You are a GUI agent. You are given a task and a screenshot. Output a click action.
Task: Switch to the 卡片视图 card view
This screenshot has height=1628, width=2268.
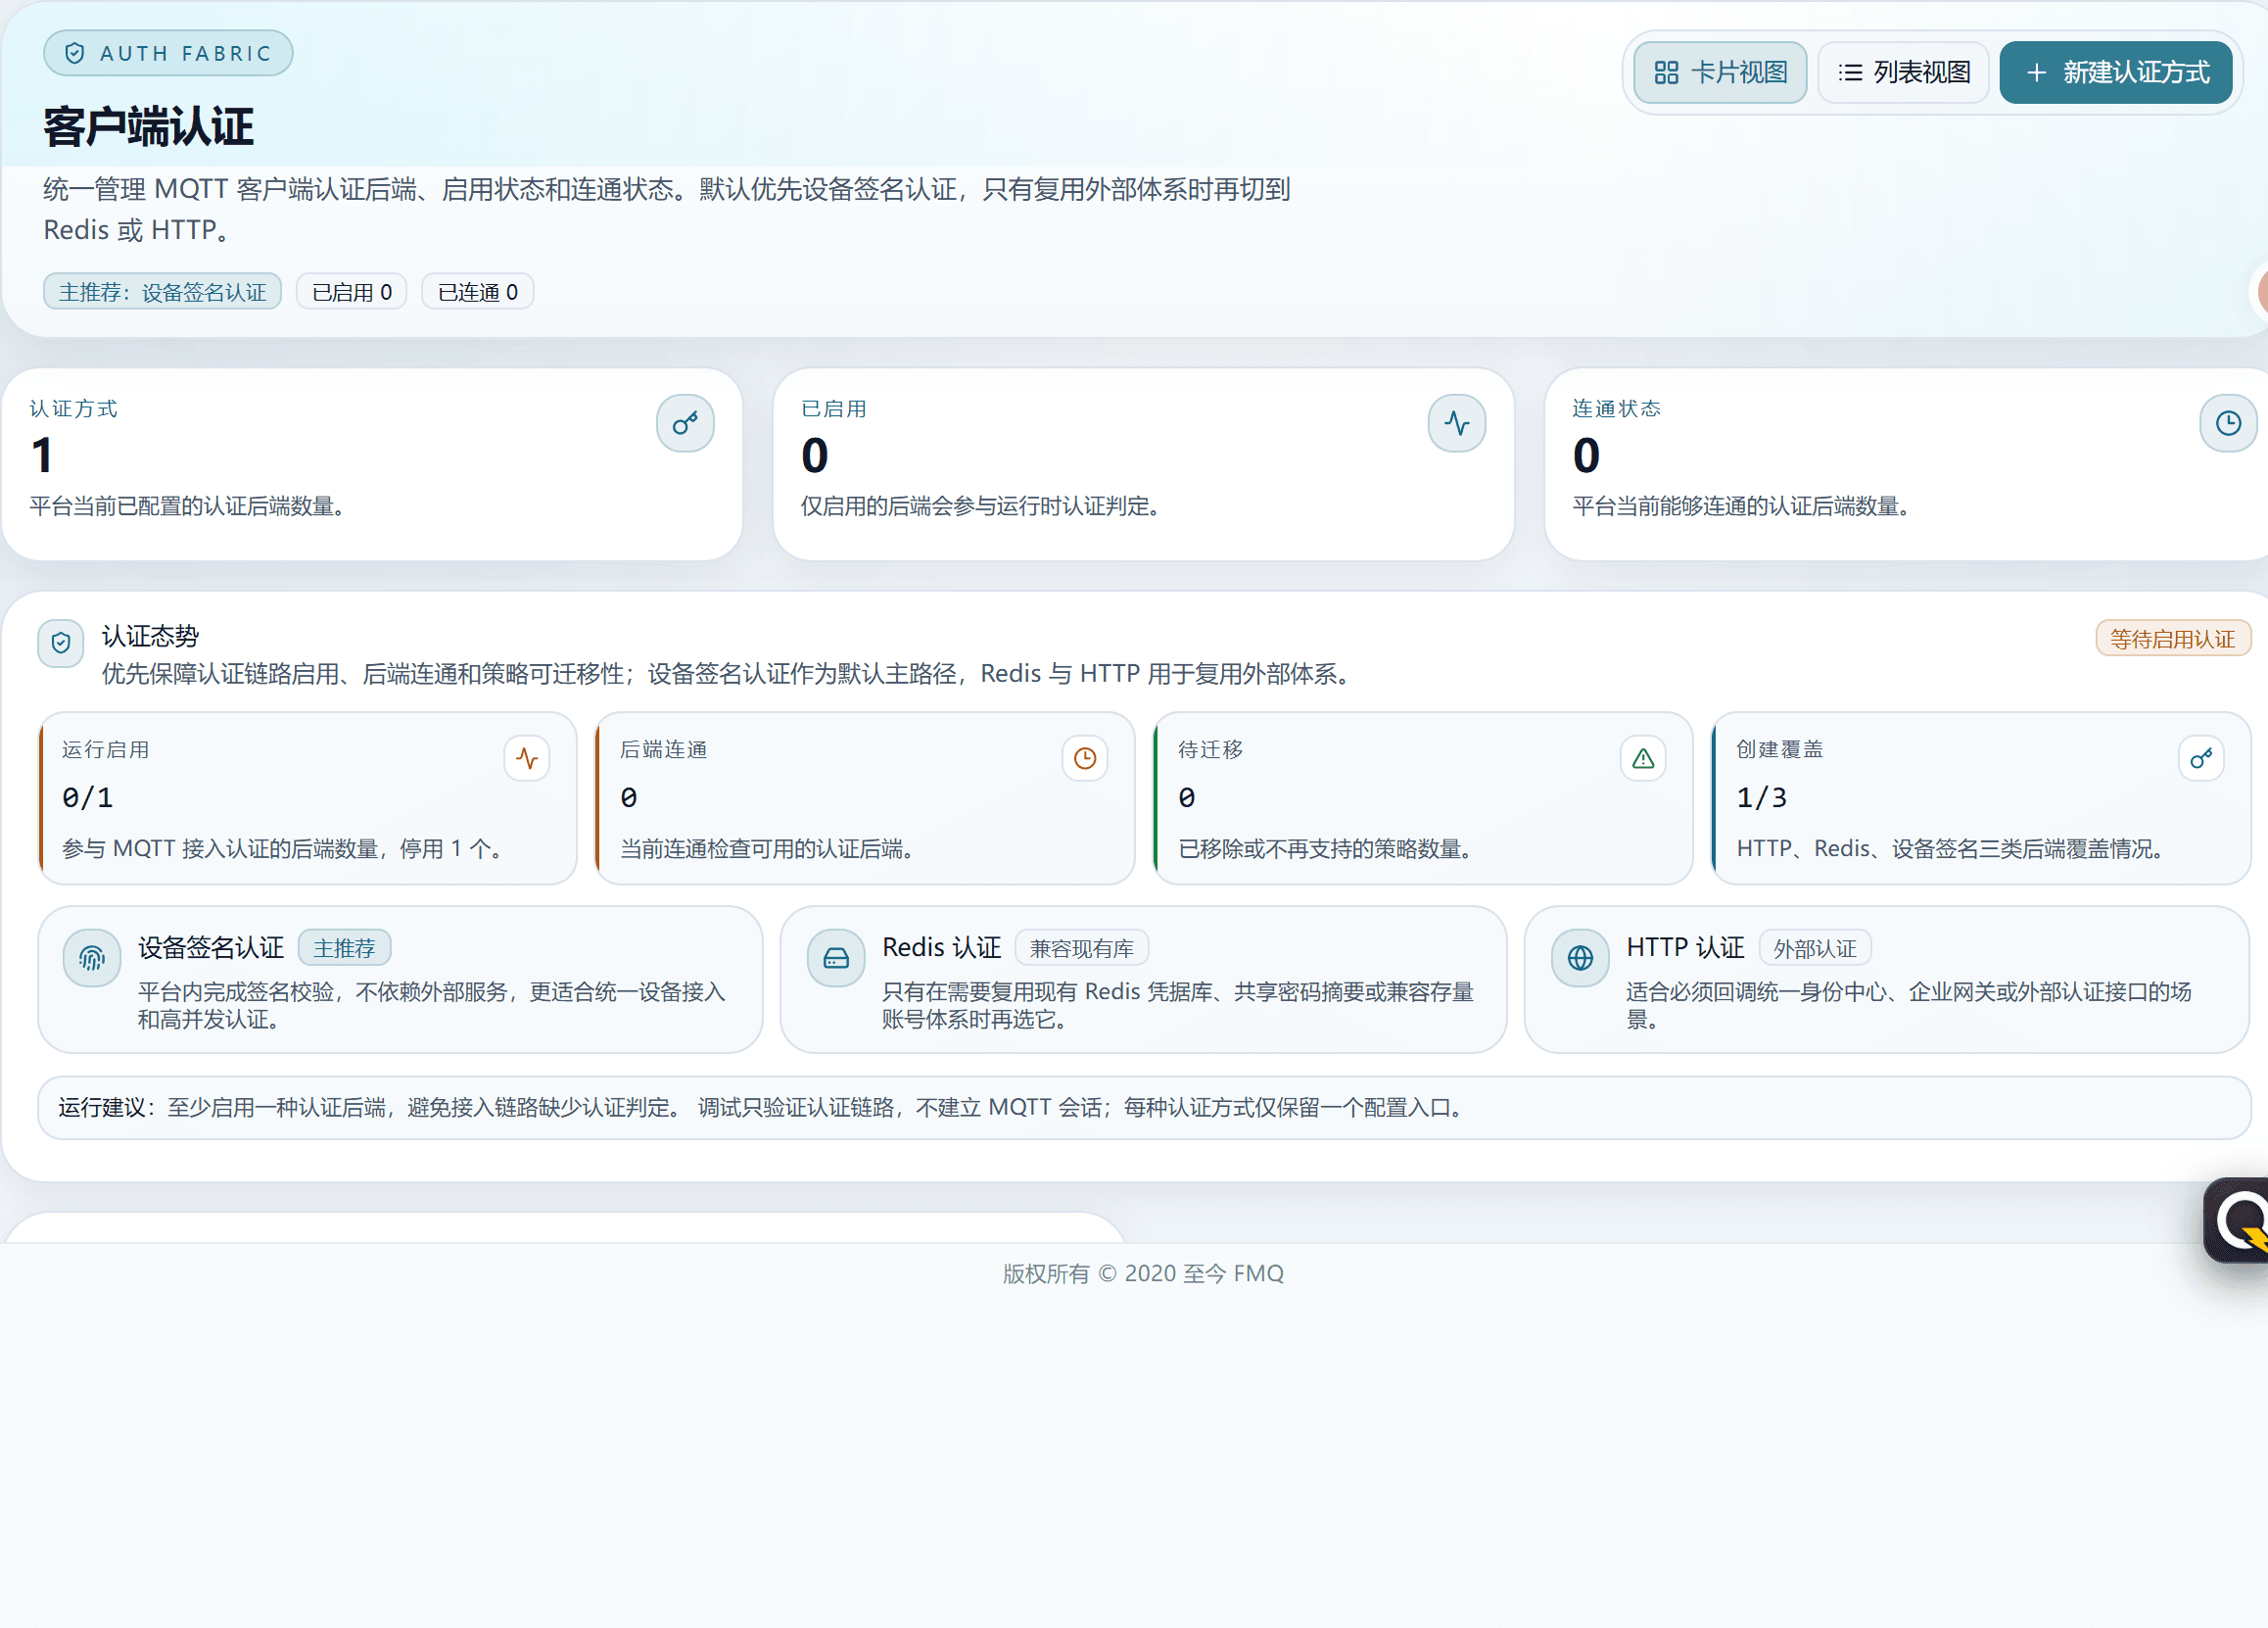pos(1719,72)
